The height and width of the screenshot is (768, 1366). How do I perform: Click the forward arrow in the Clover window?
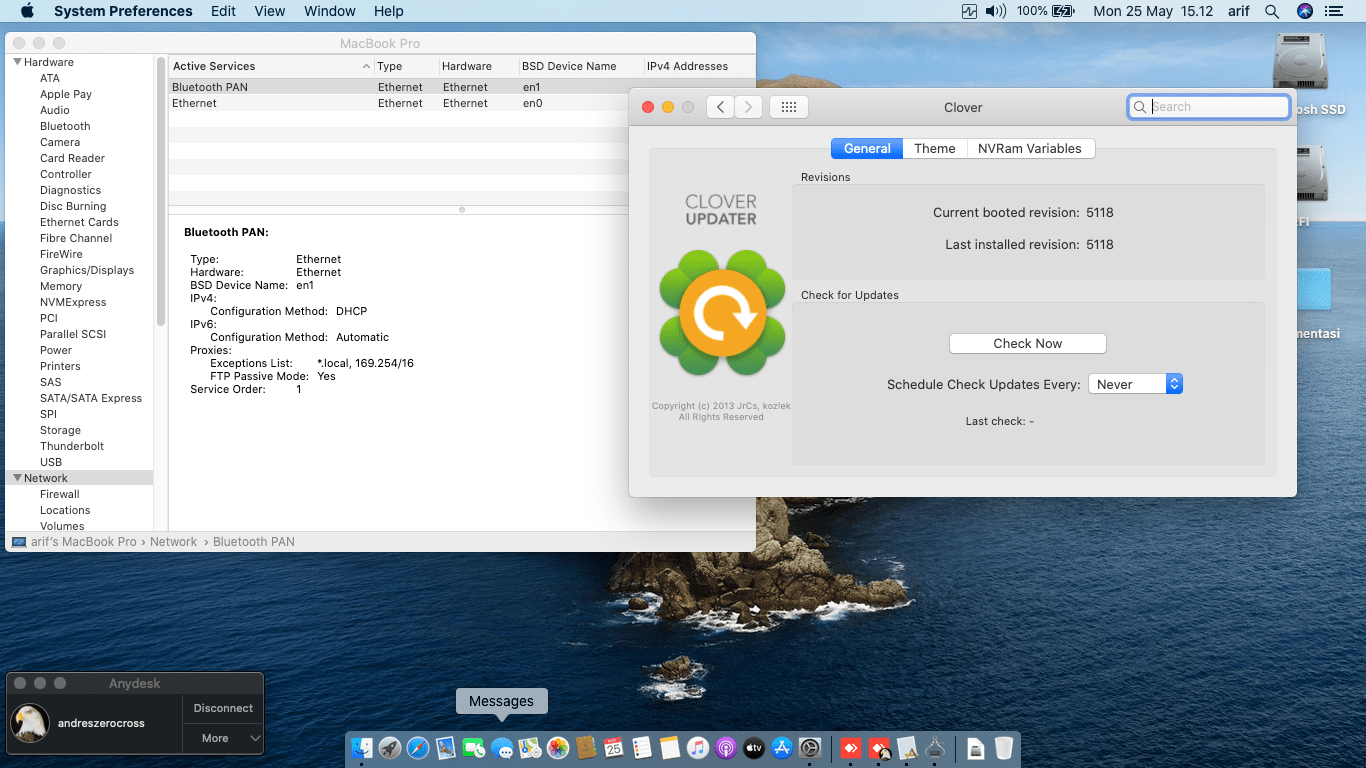pyautogui.click(x=749, y=107)
